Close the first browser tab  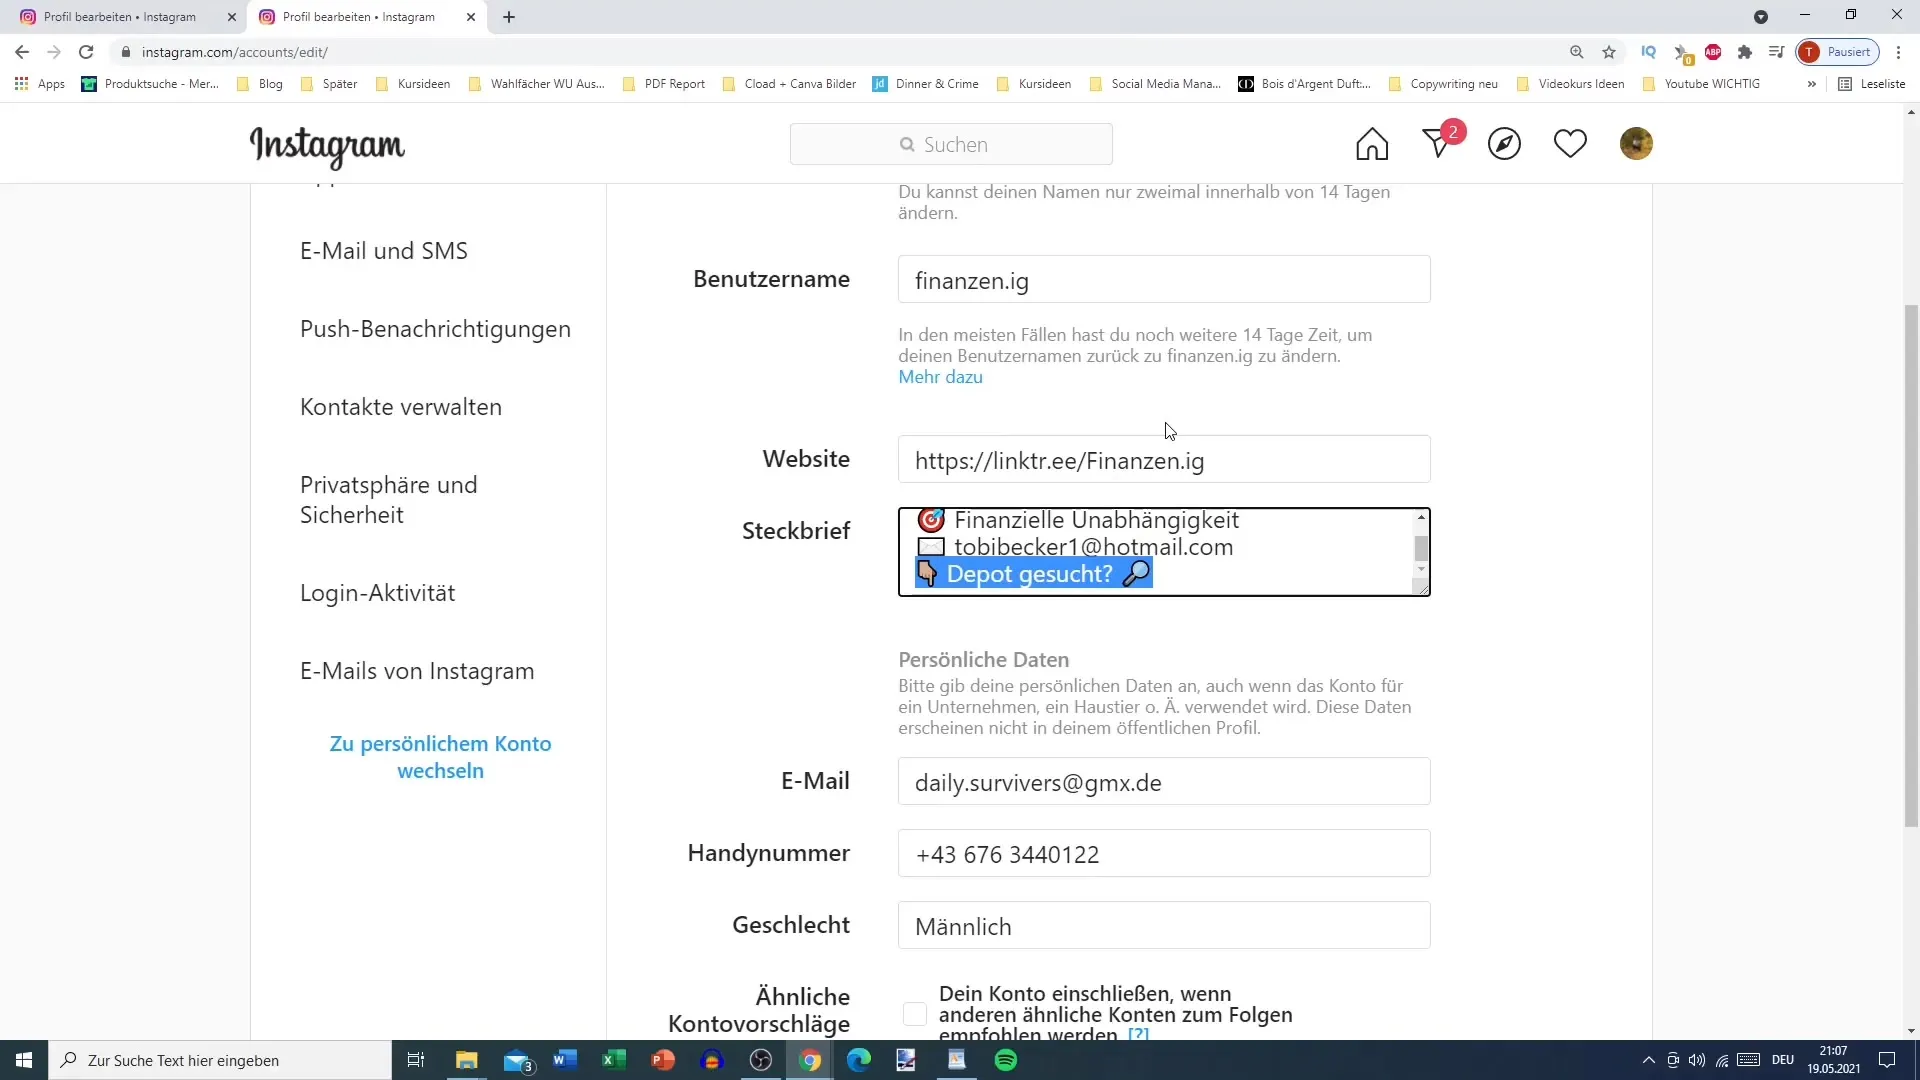(232, 17)
